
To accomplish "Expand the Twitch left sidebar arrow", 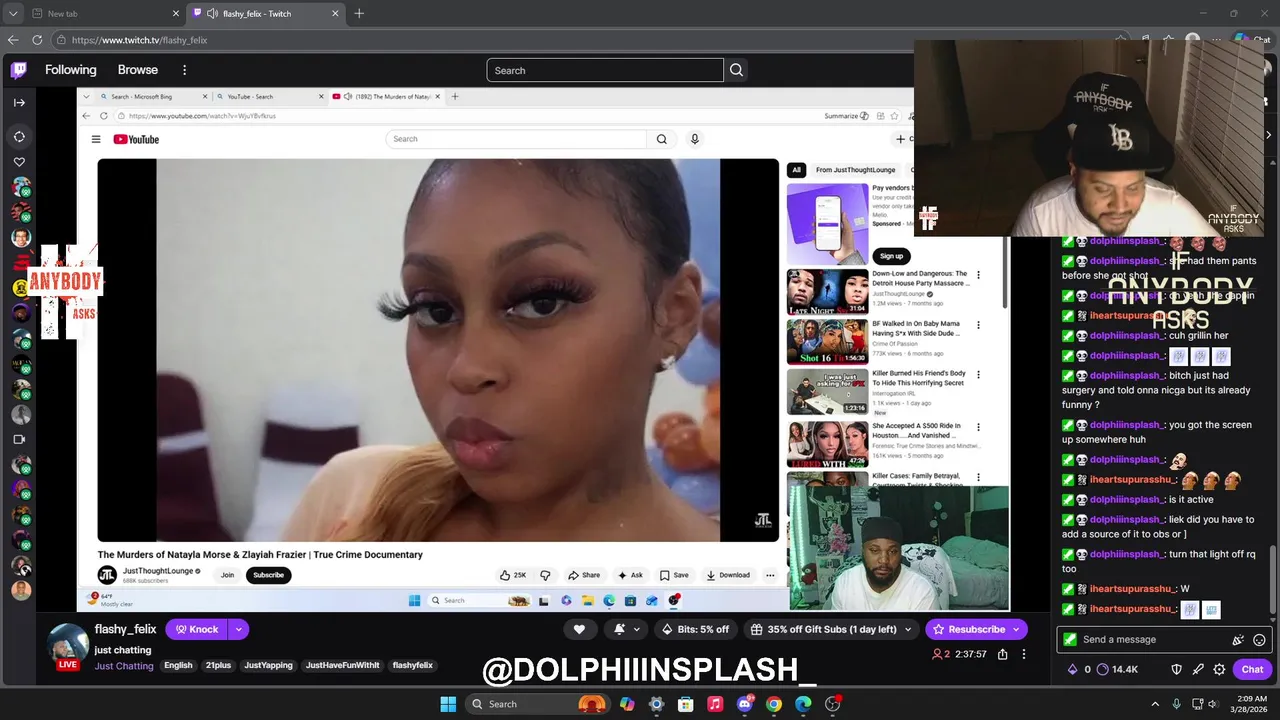I will tap(19, 102).
